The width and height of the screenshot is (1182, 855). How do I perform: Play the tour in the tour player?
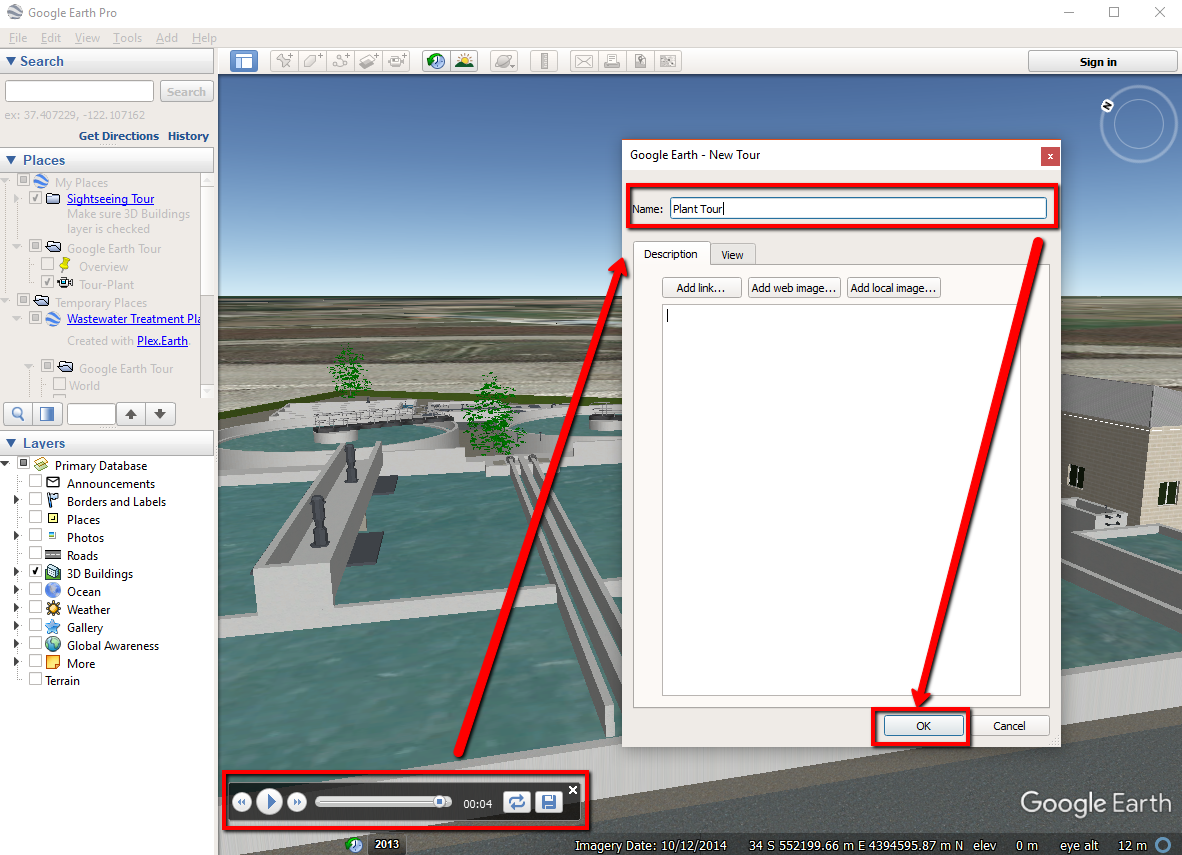(269, 801)
